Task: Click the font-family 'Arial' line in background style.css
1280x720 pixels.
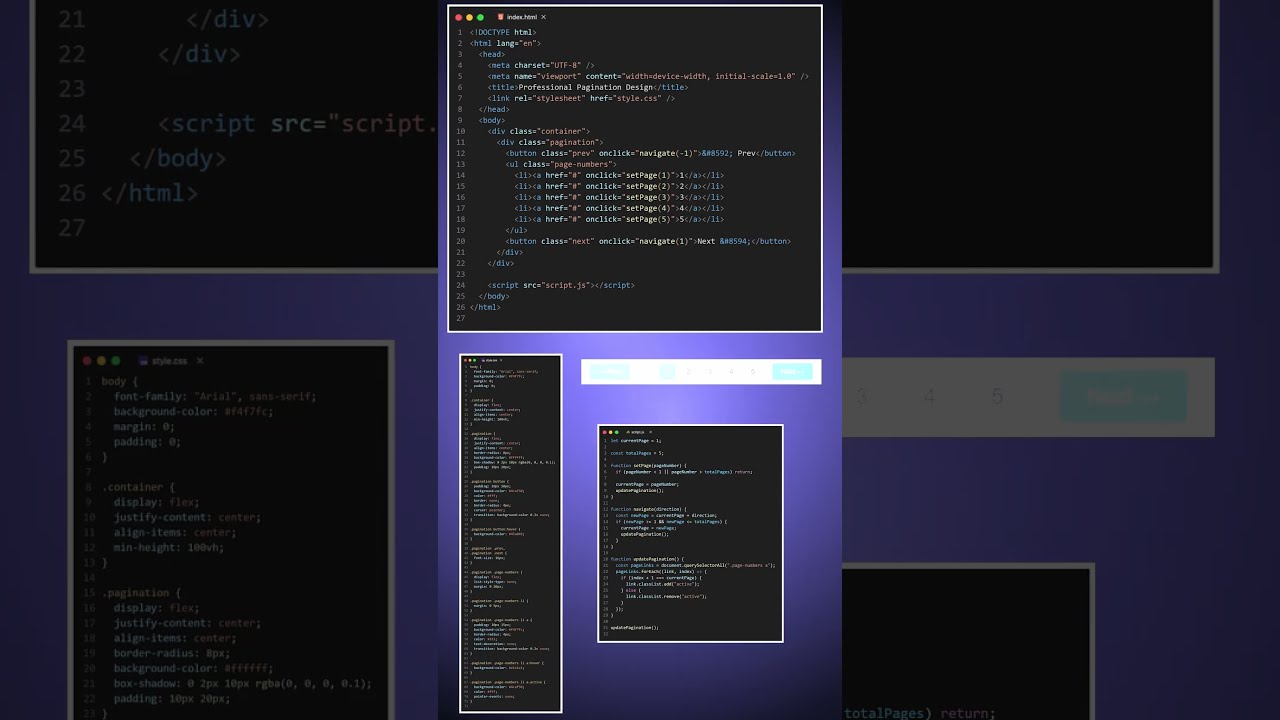Action: pyautogui.click(x=215, y=396)
